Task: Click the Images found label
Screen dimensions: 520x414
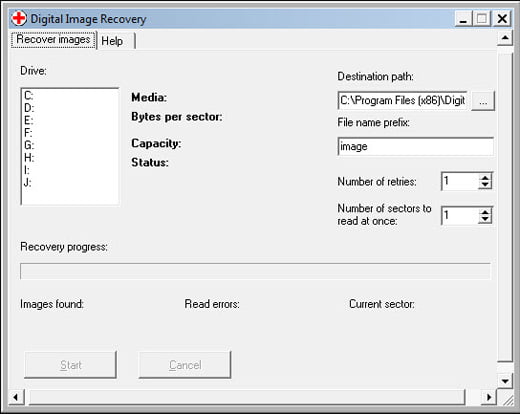Action: (52, 304)
